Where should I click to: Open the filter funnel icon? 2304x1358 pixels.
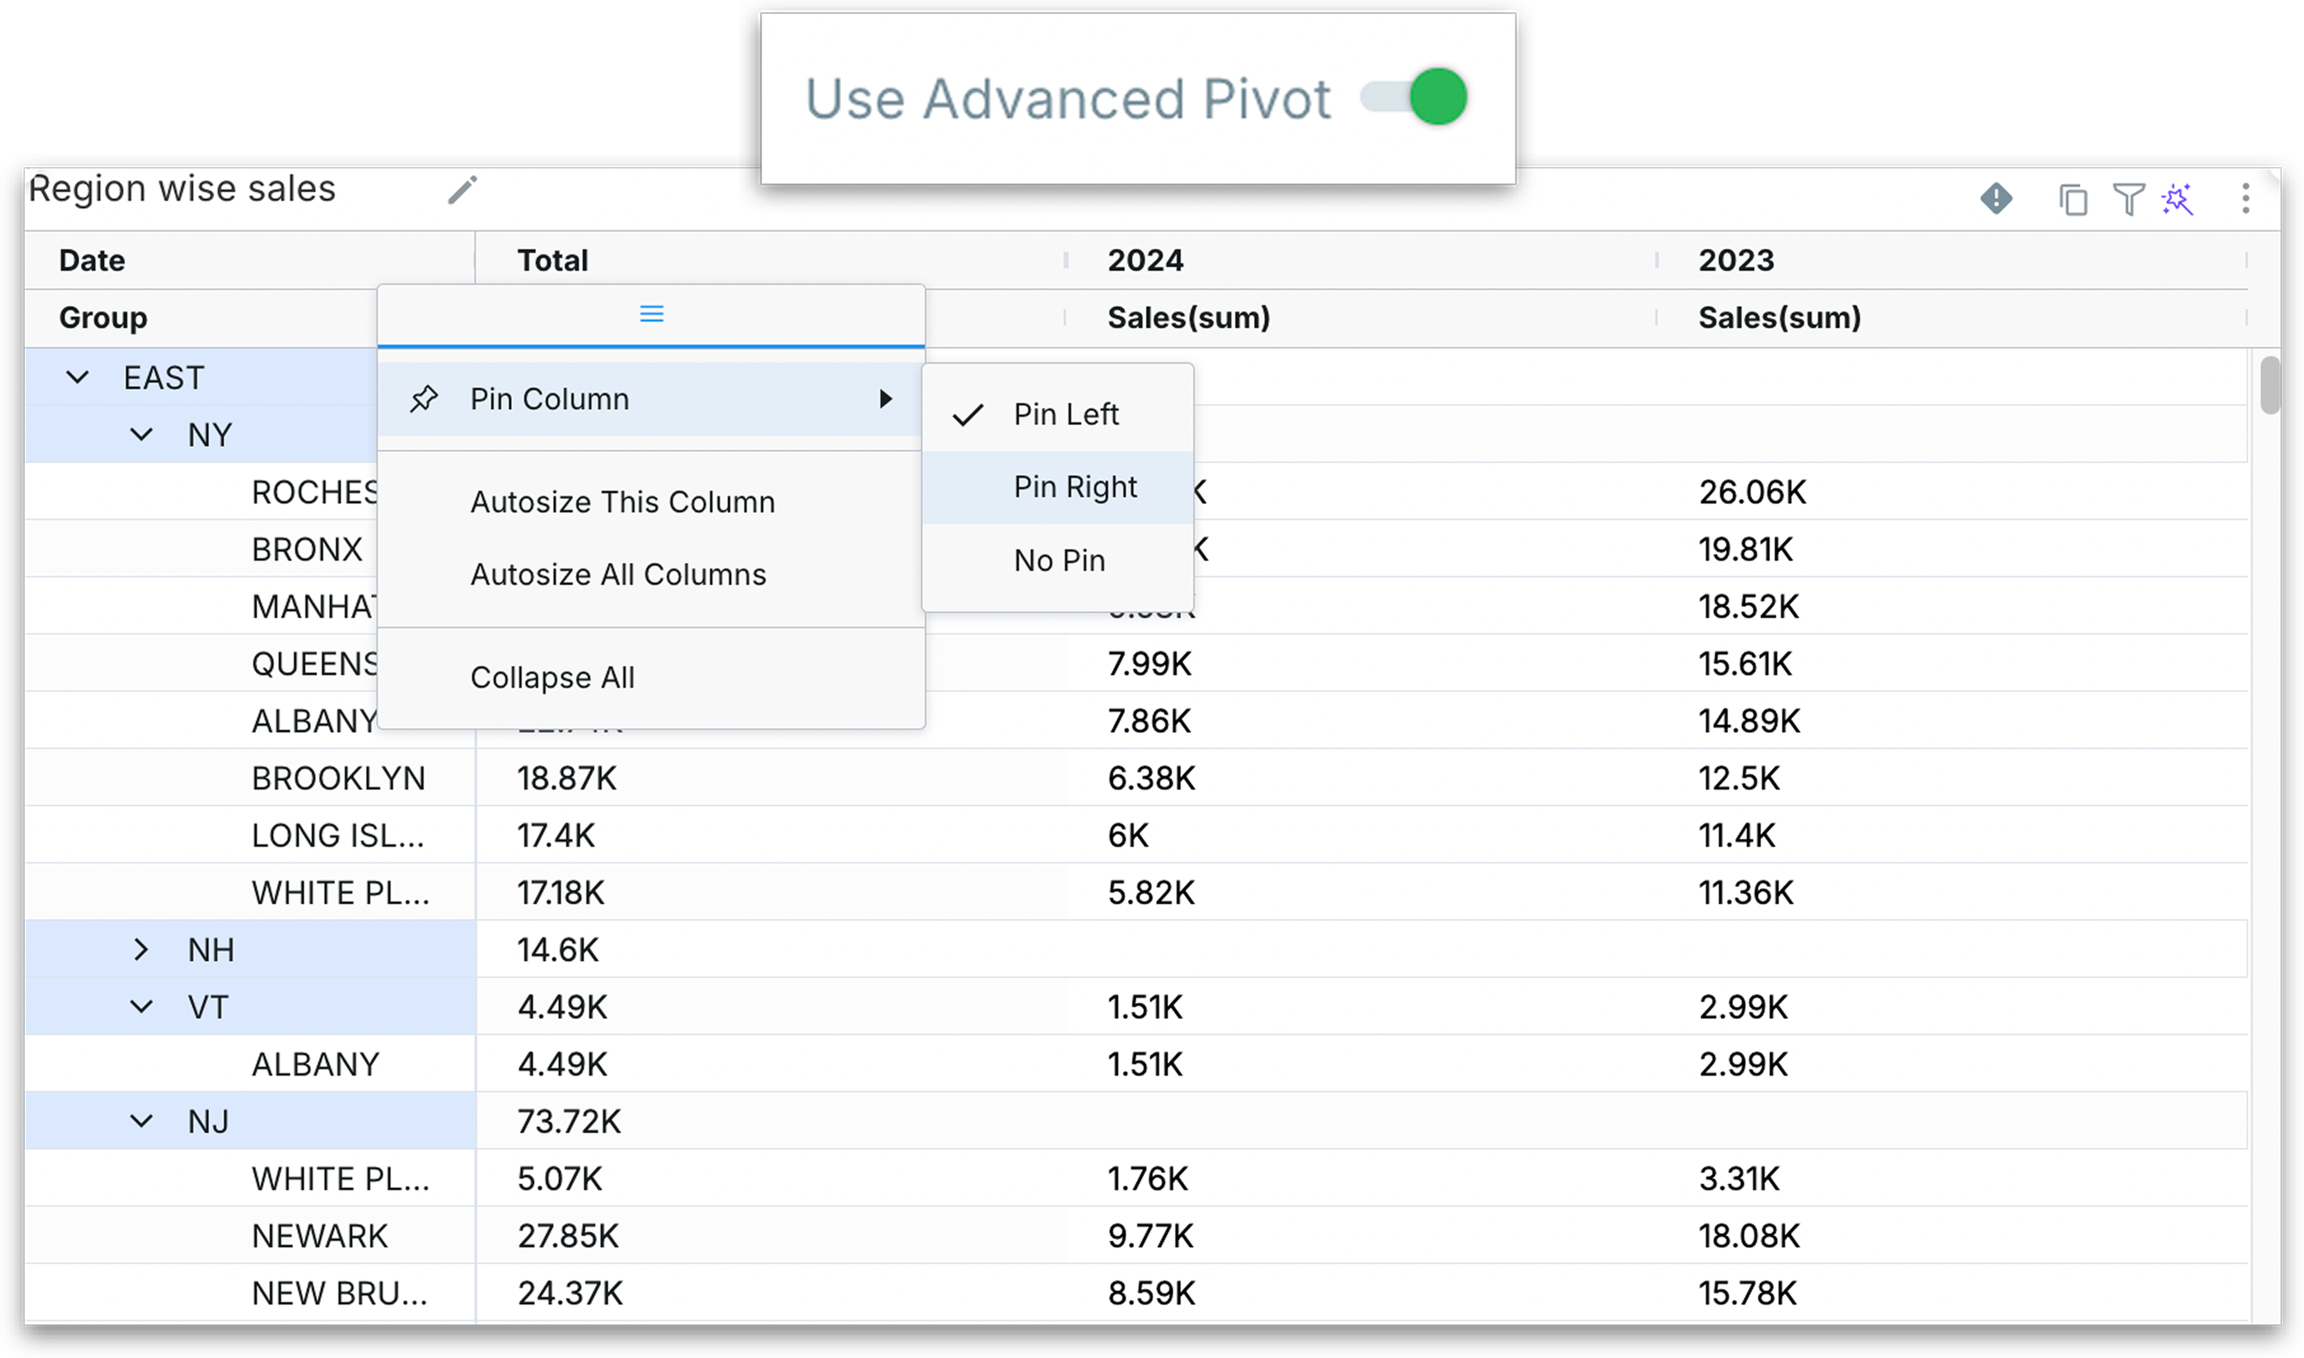click(2127, 199)
